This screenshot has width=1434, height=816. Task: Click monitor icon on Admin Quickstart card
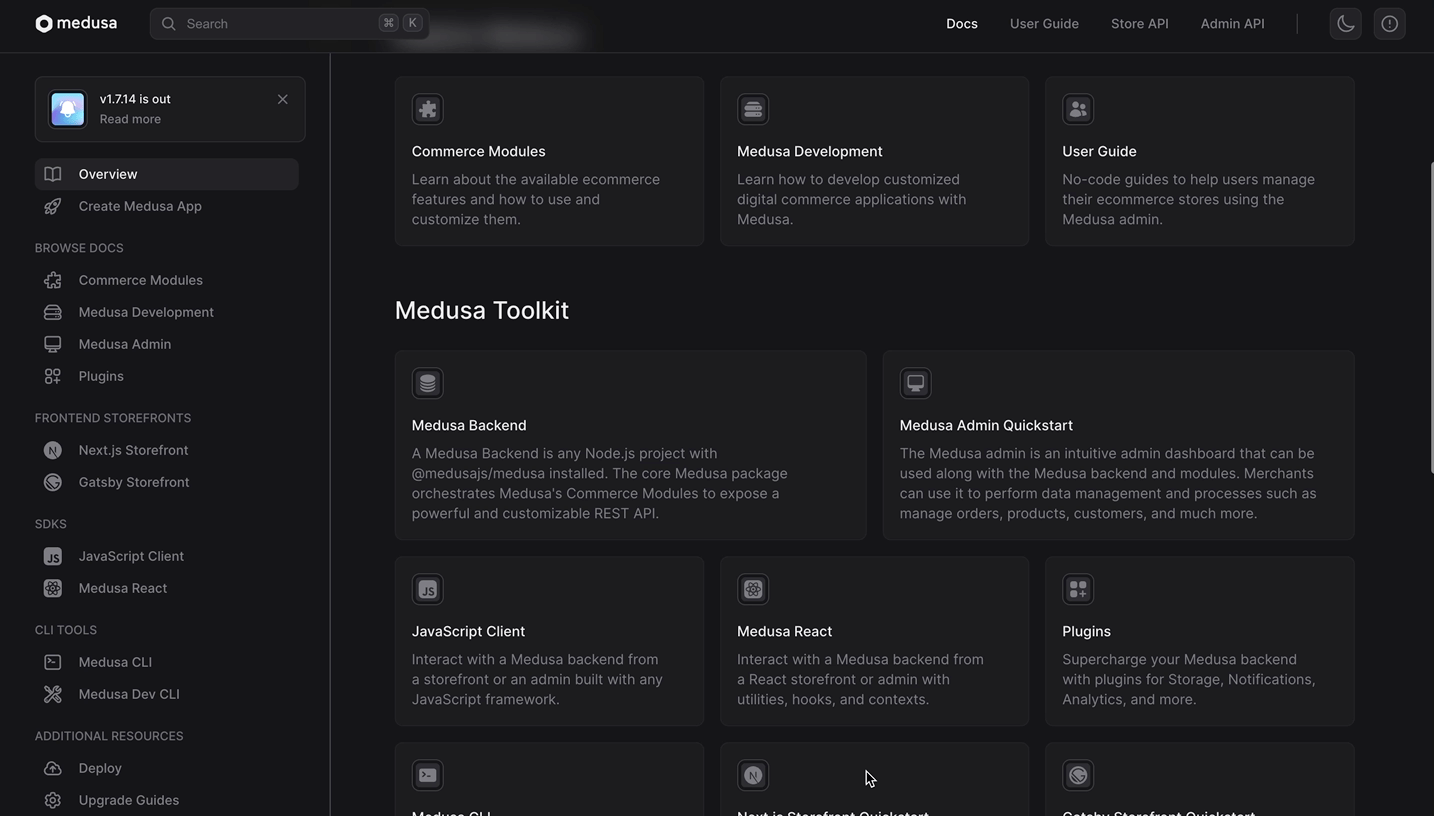pos(916,383)
